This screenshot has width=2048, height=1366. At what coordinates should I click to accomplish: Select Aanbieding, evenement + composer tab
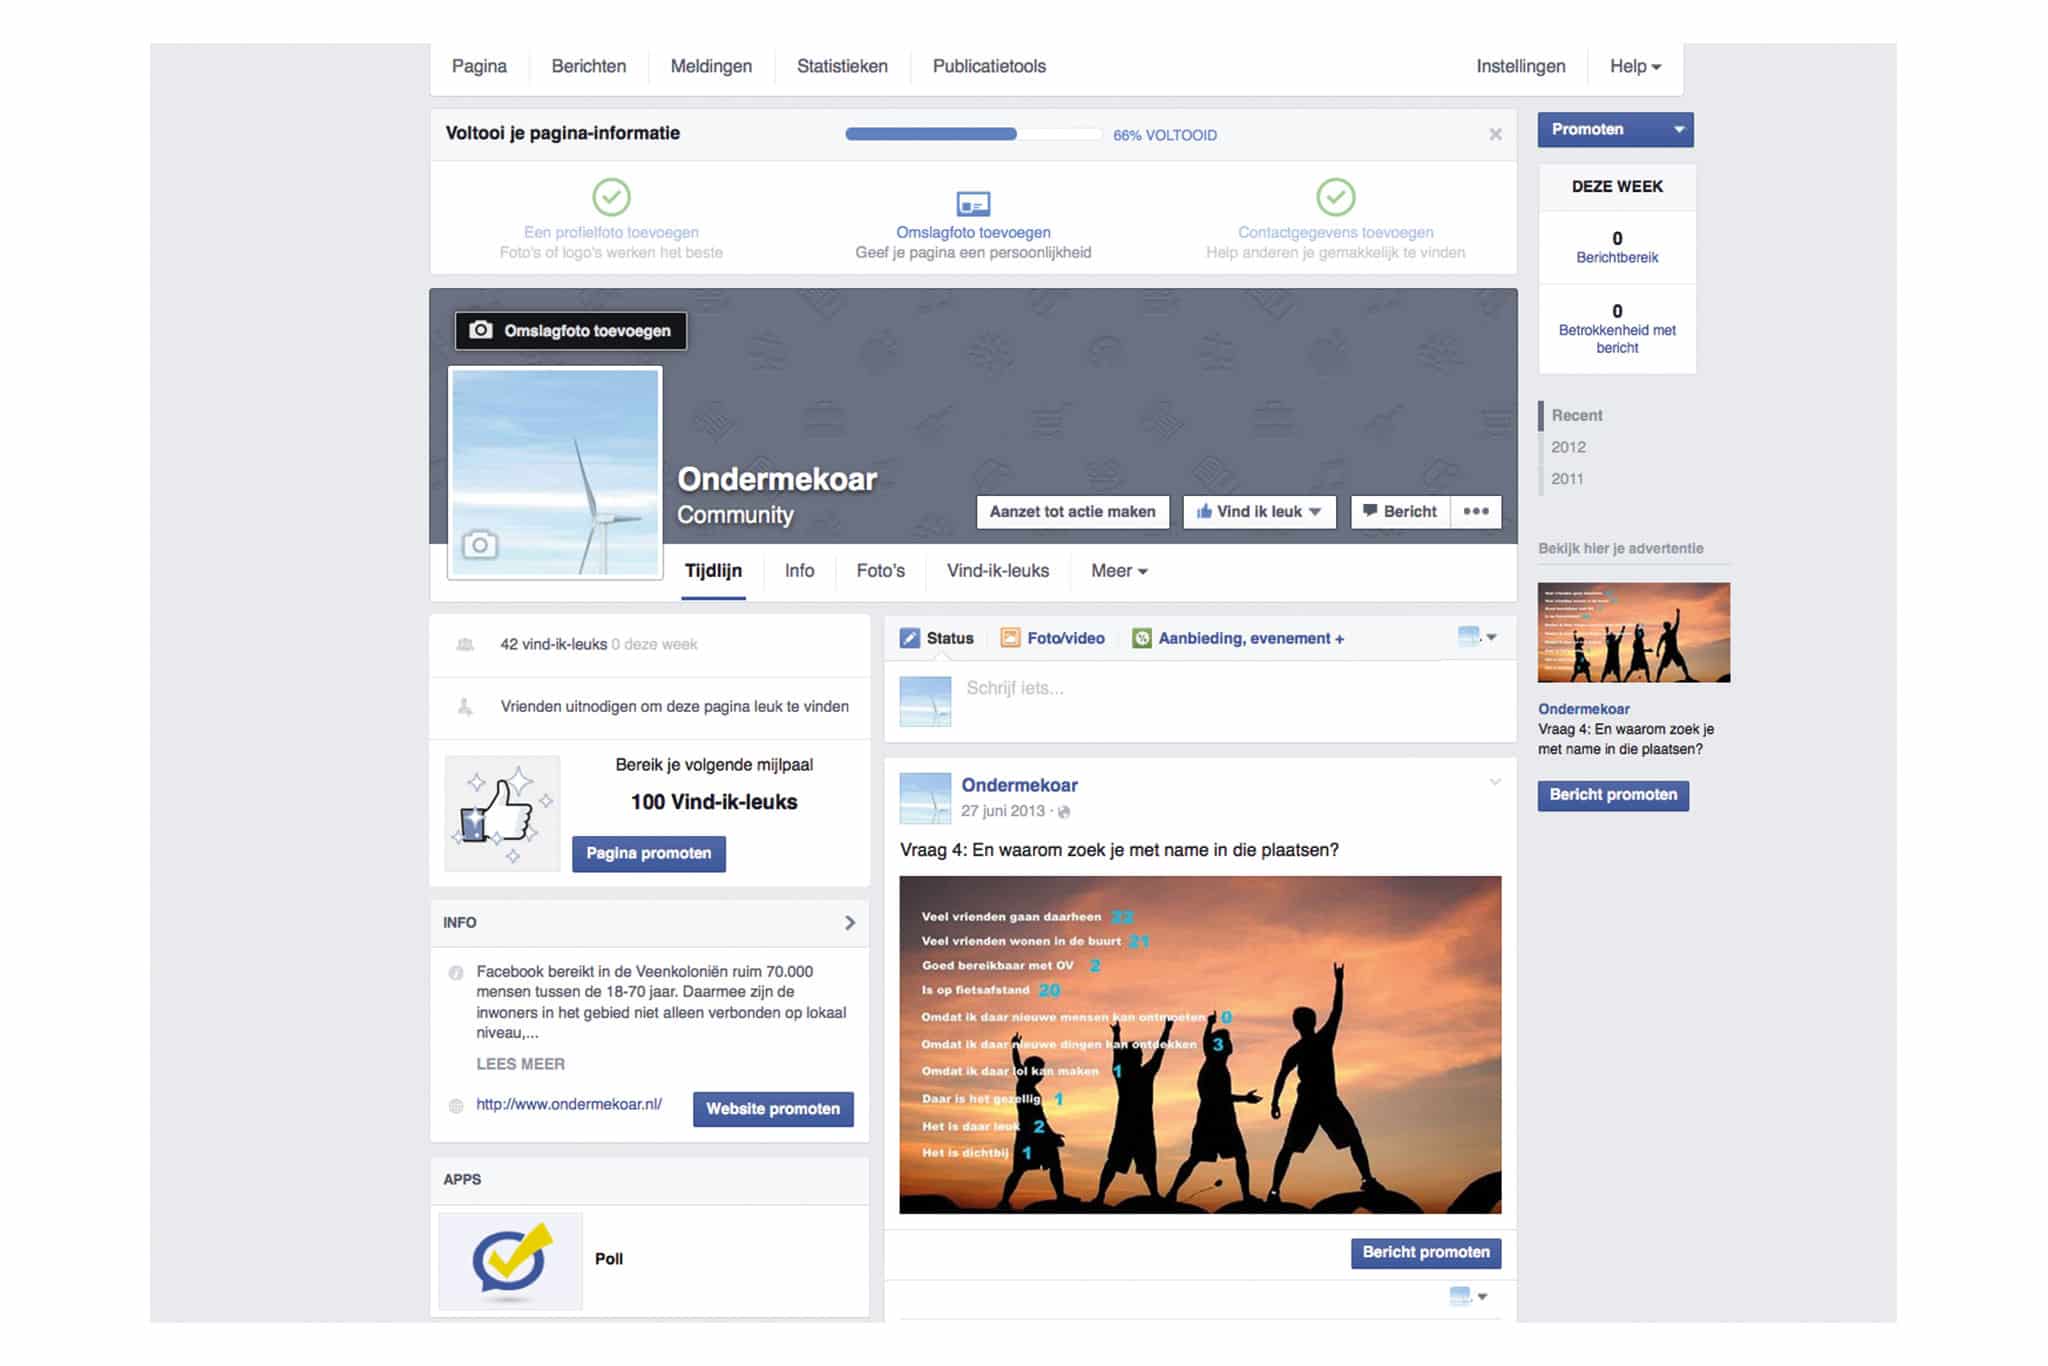1238,638
